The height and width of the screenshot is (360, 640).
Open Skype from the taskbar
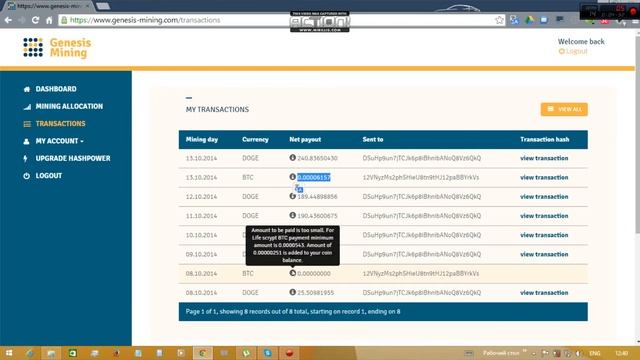point(267,353)
